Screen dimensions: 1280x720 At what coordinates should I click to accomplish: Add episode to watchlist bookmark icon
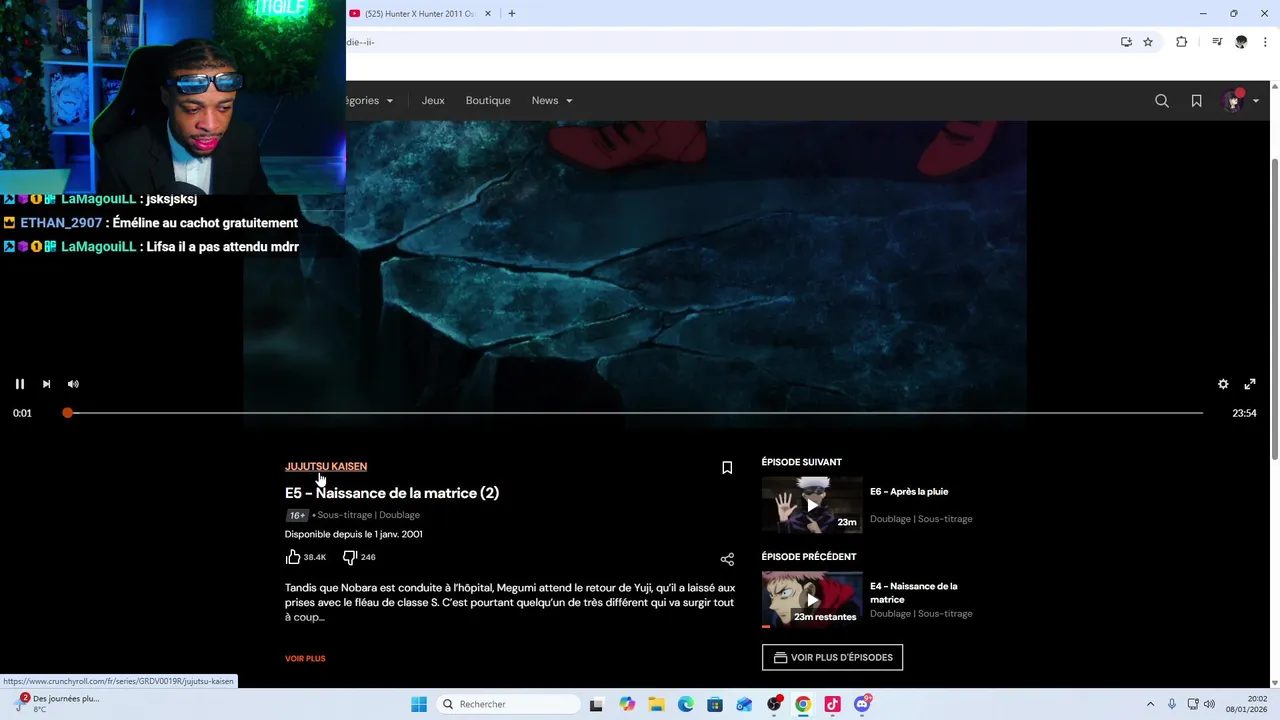(x=727, y=468)
